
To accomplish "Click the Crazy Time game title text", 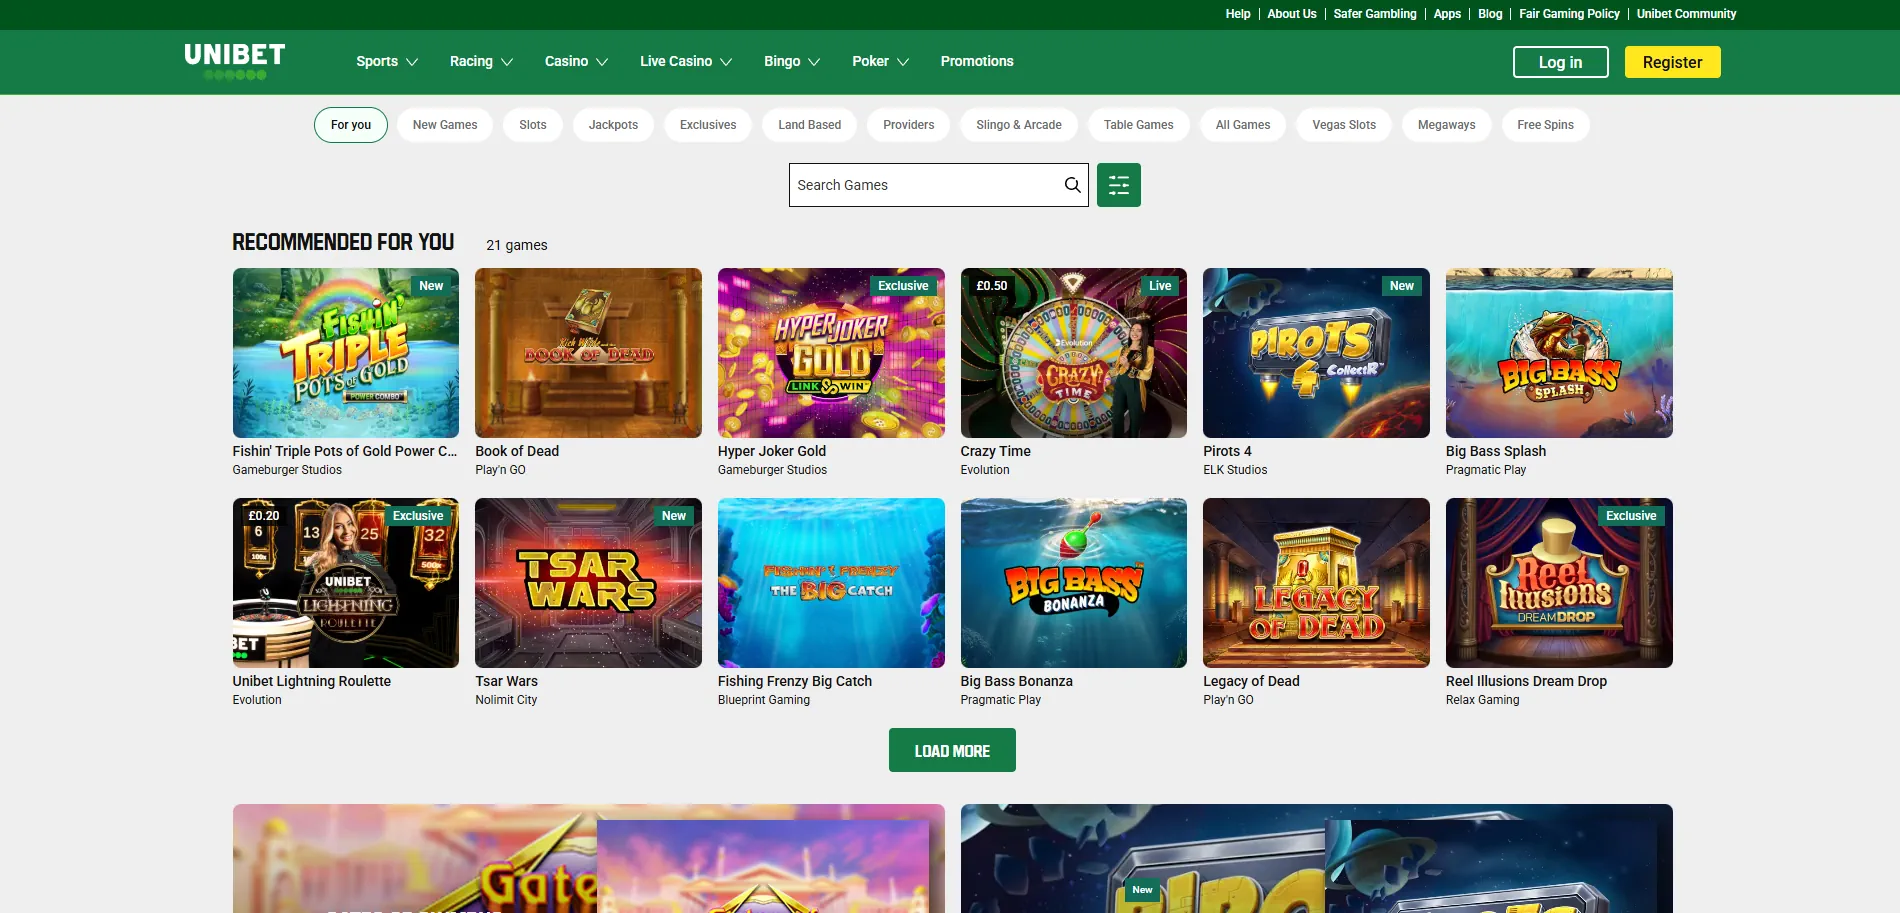I will tap(995, 451).
